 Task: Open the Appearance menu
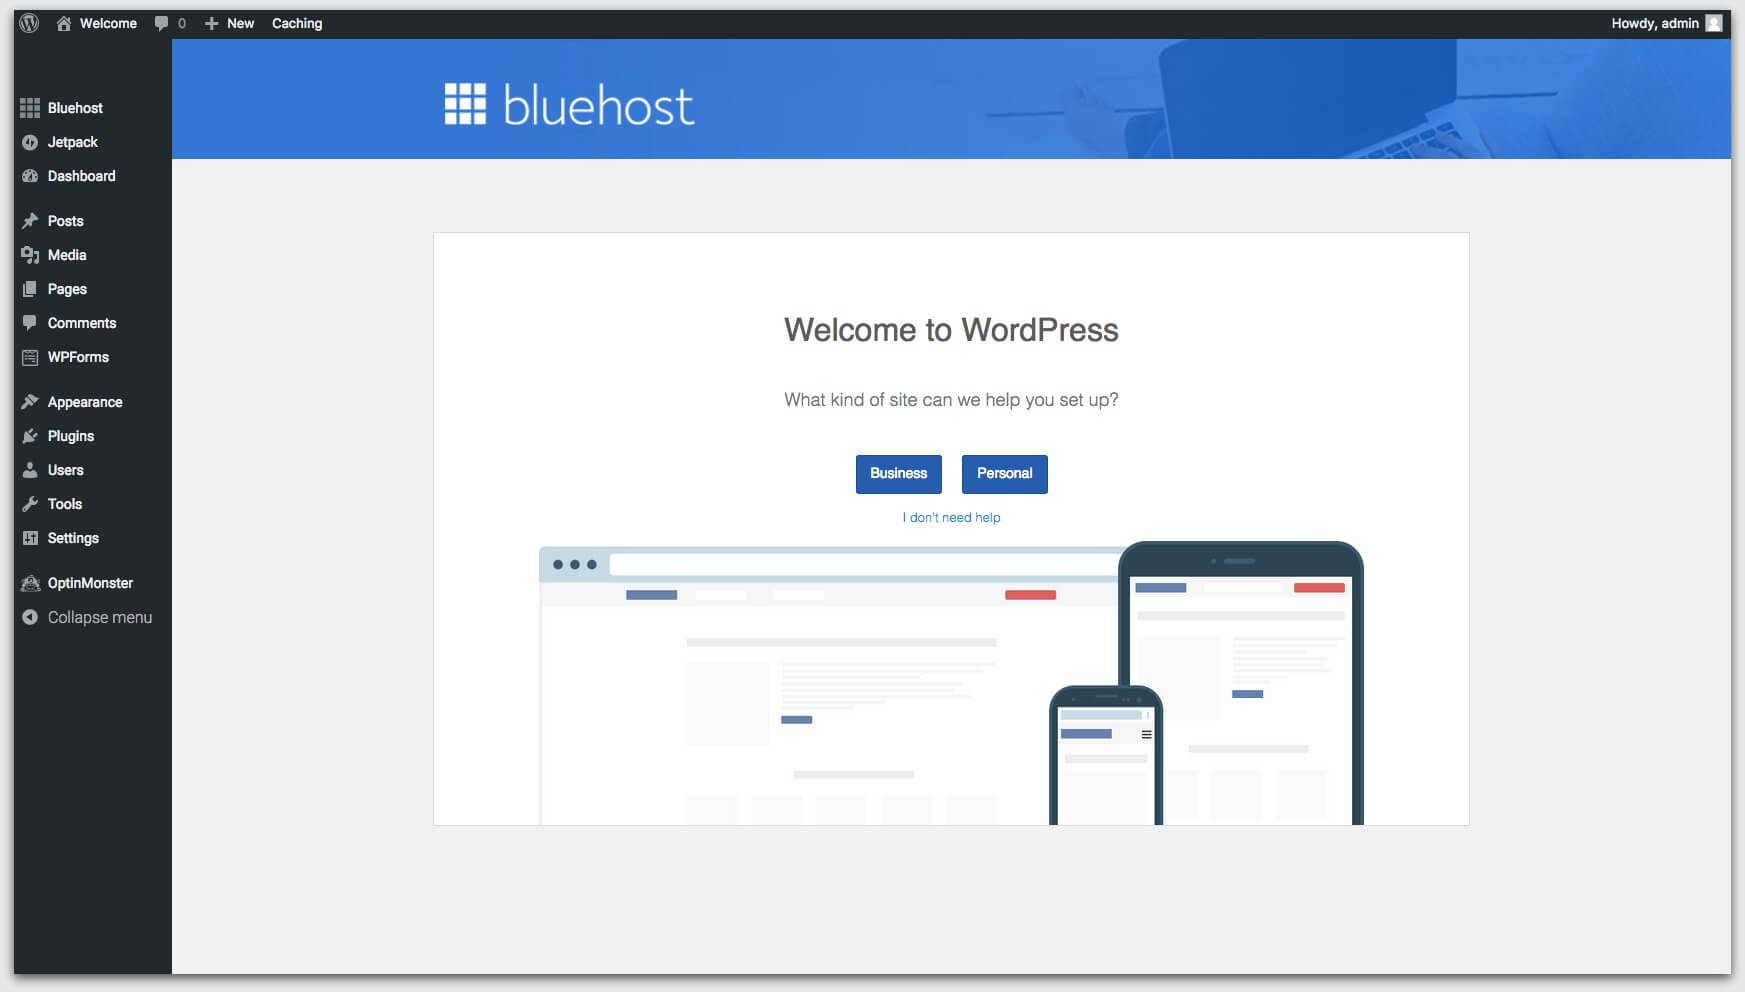(x=84, y=402)
